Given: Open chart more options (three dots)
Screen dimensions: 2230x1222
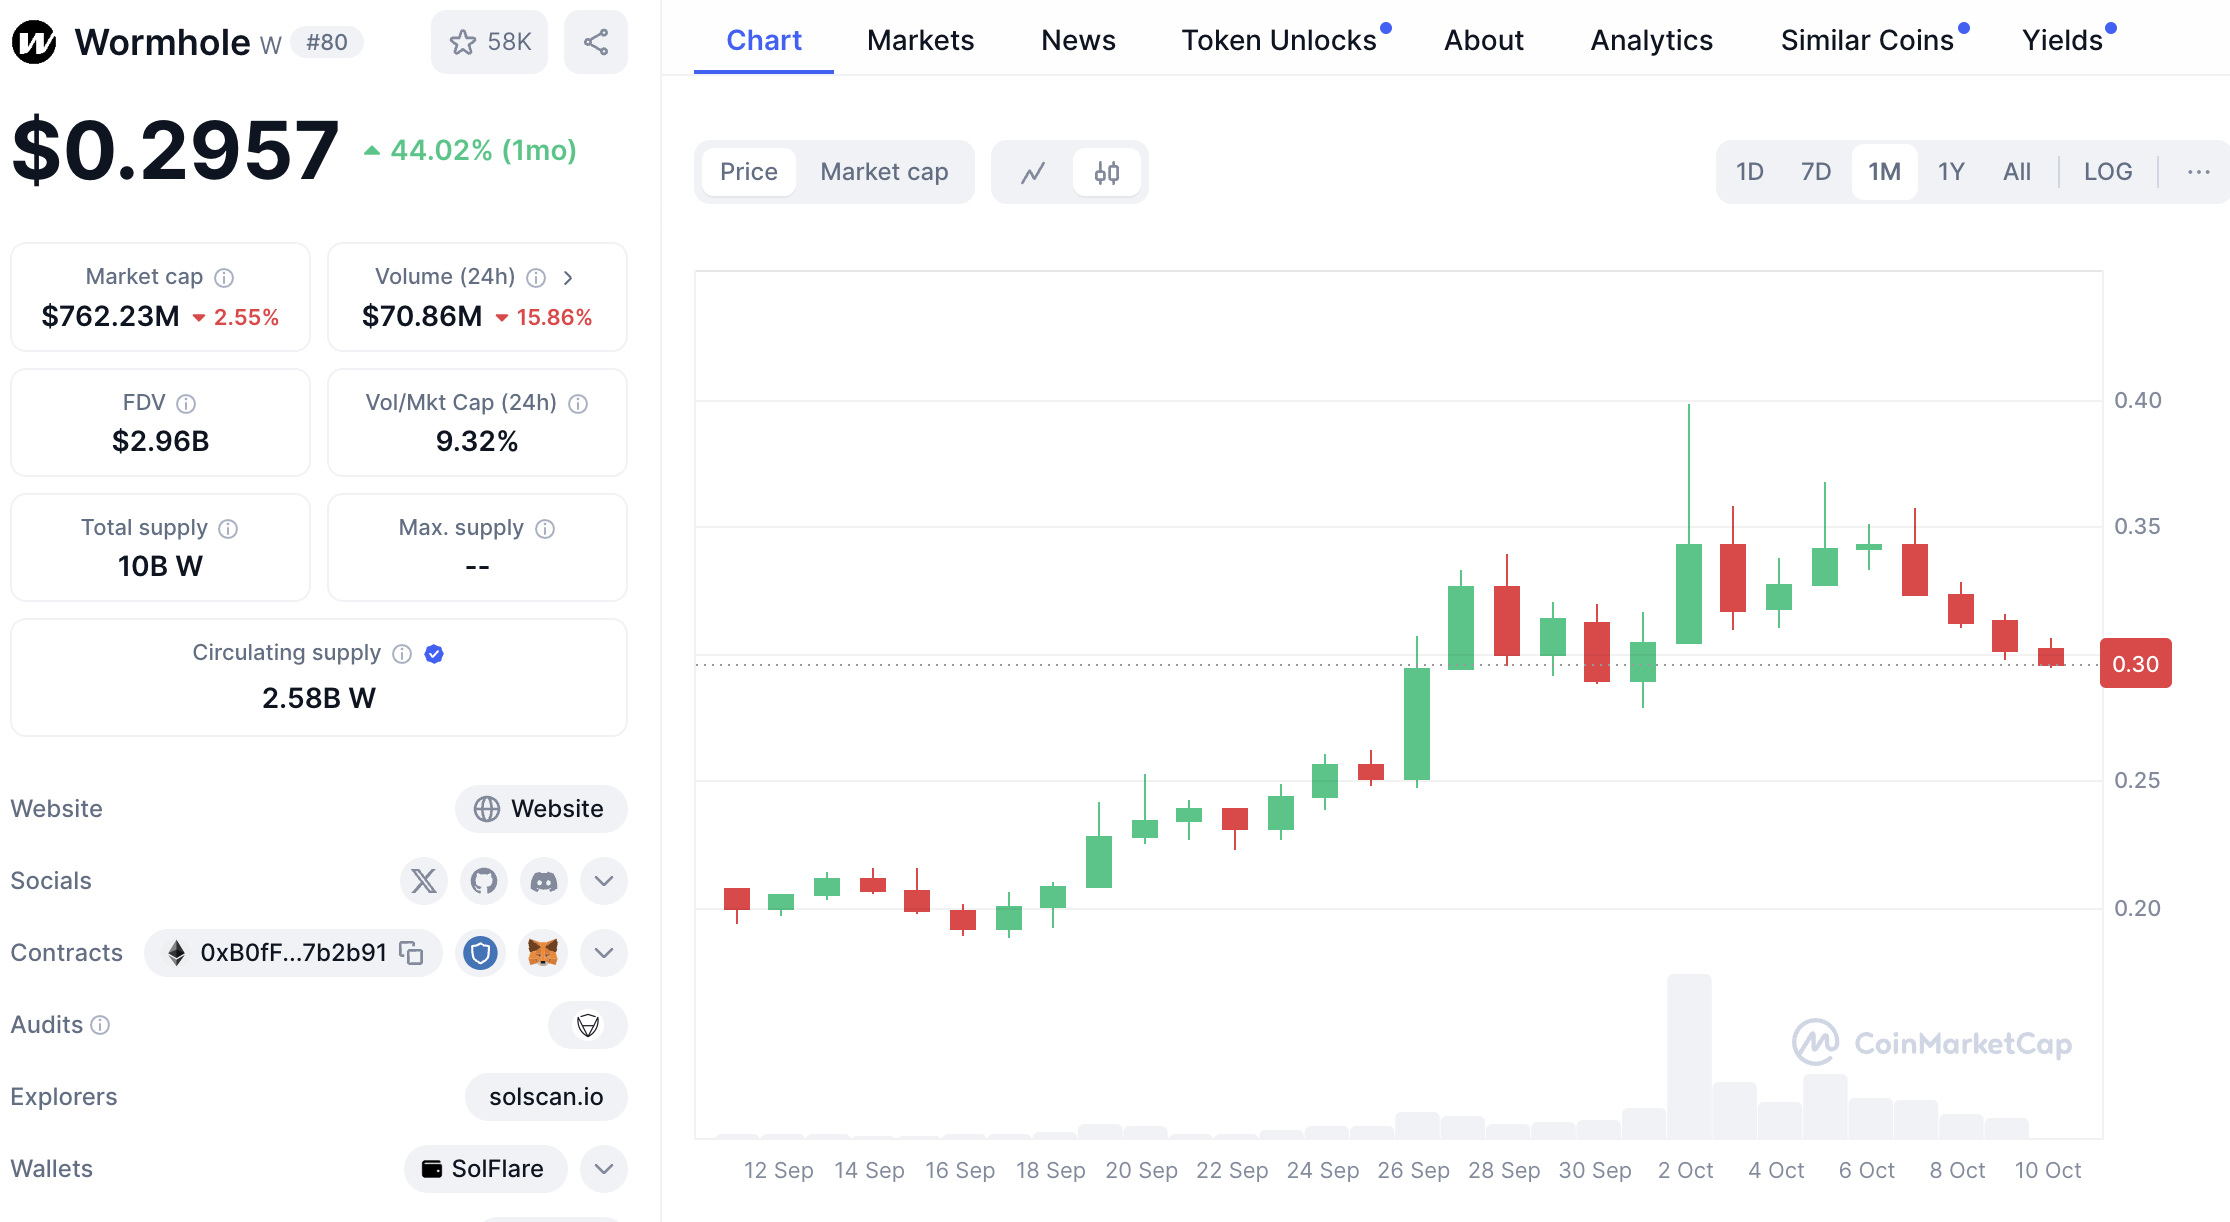Looking at the screenshot, I should (x=2198, y=172).
